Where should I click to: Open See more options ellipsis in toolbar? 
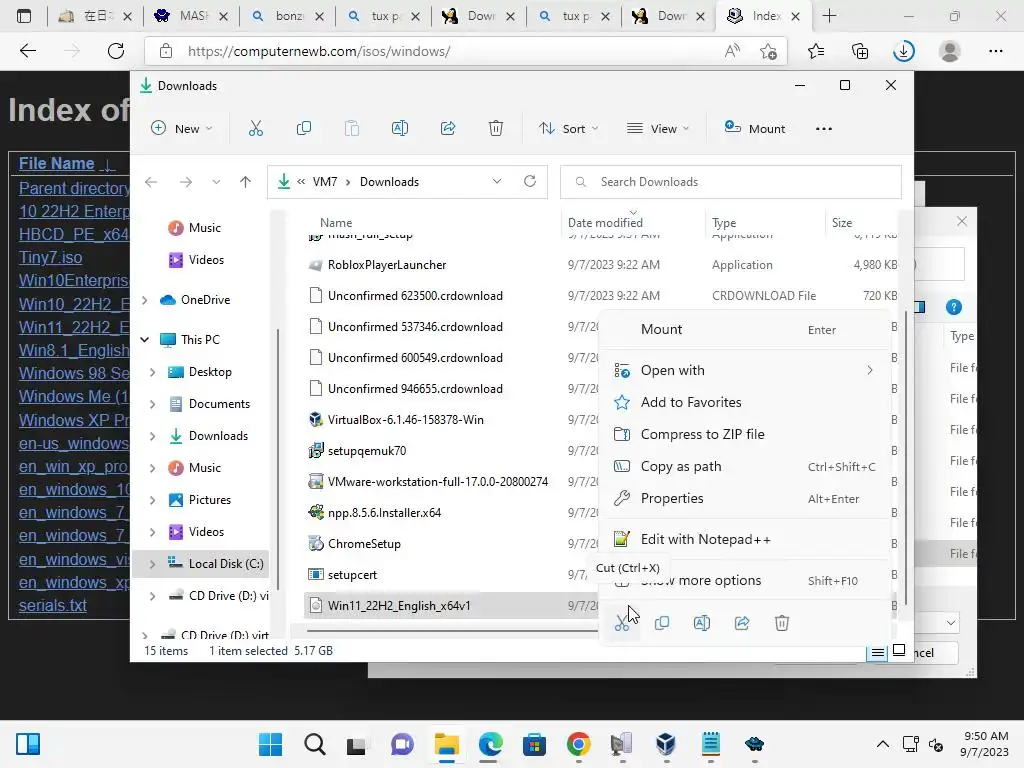(x=824, y=129)
